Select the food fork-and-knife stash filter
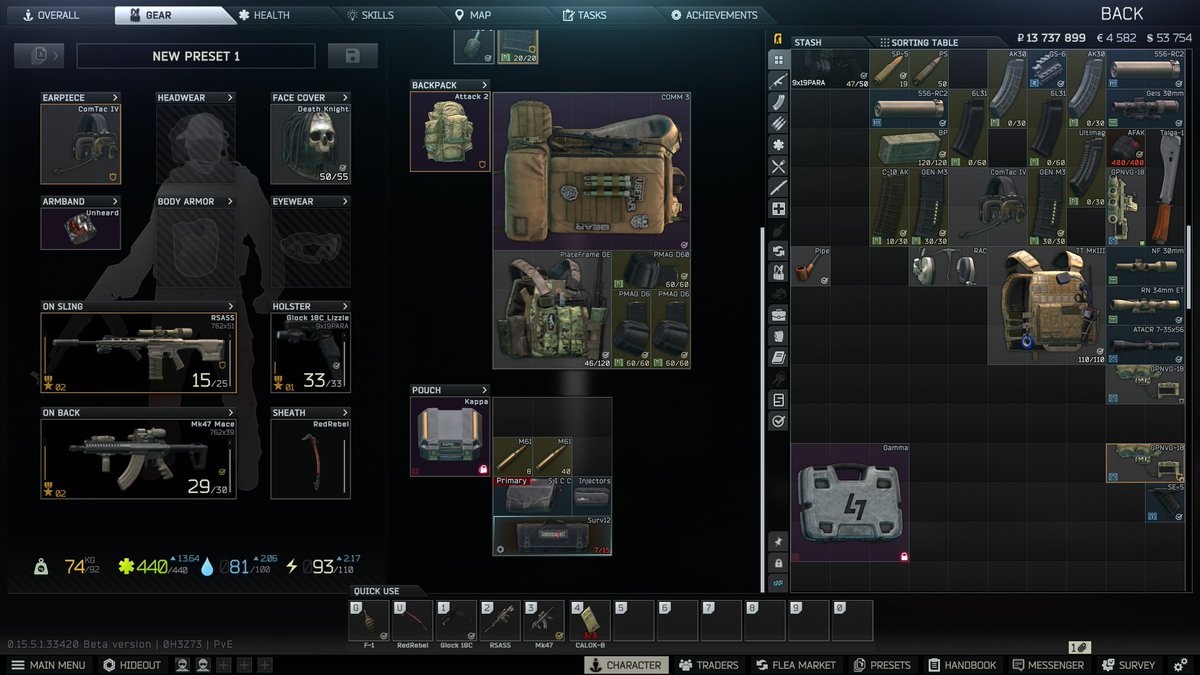Screen dimensions: 1200x675 [778, 166]
